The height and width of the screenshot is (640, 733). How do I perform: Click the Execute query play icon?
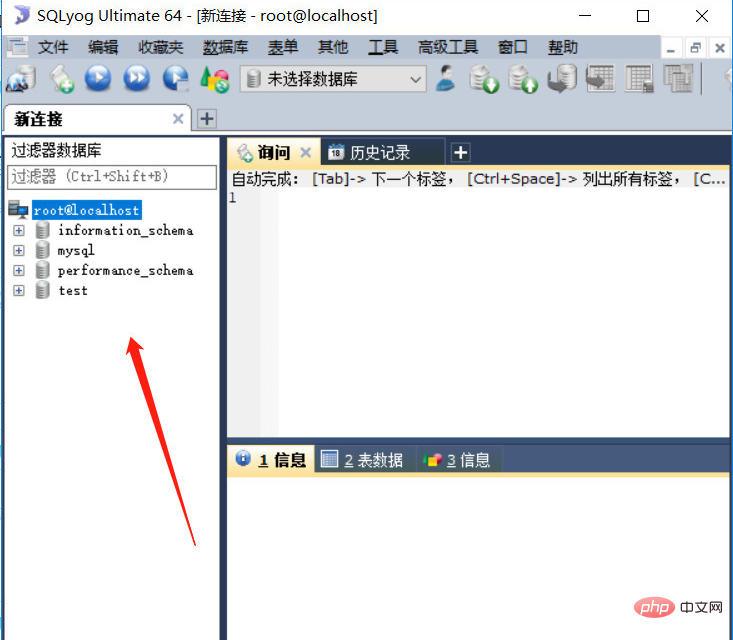[98, 78]
